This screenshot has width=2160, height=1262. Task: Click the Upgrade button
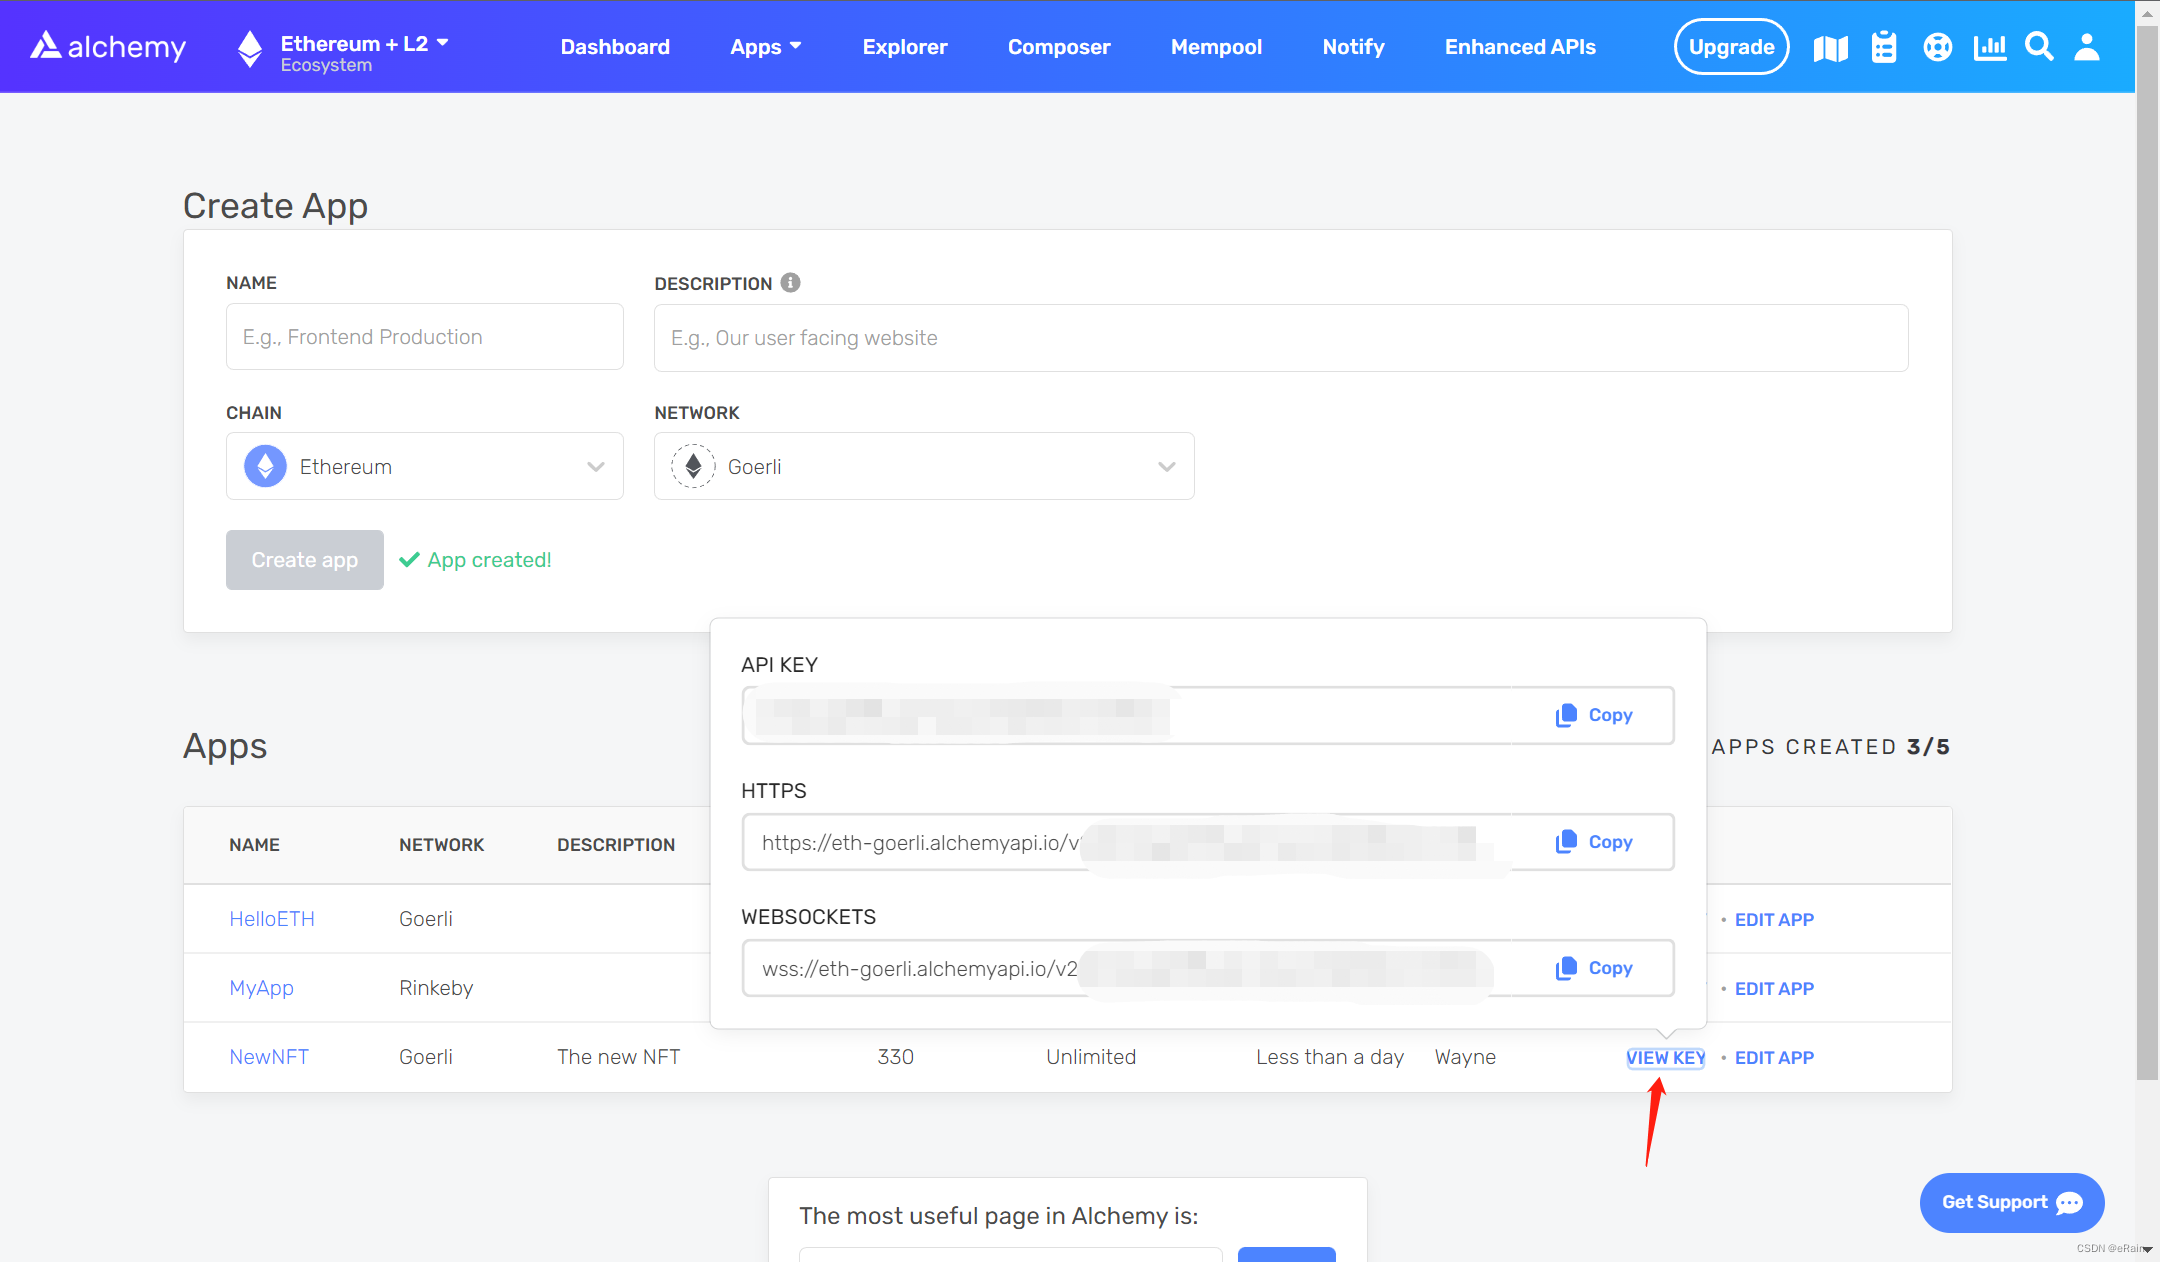(x=1731, y=47)
